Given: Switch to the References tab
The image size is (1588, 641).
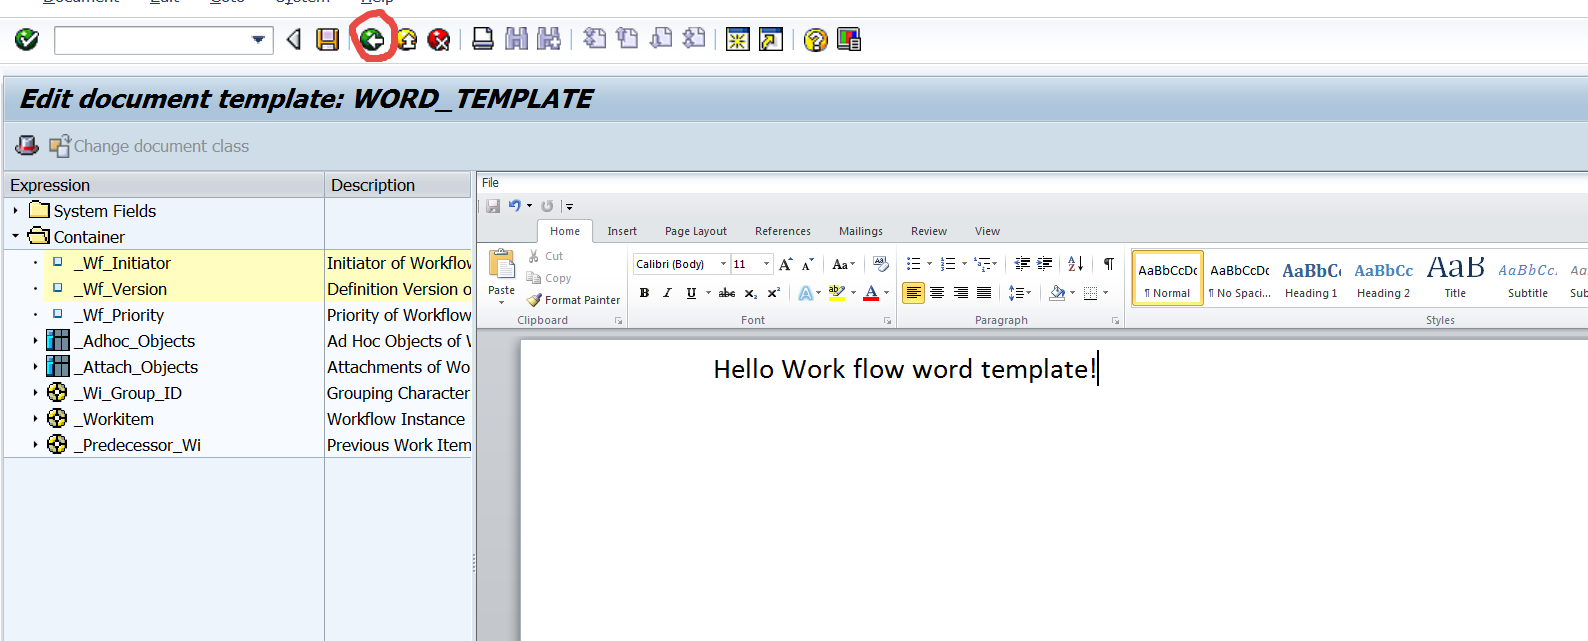Looking at the screenshot, I should click(x=783, y=231).
